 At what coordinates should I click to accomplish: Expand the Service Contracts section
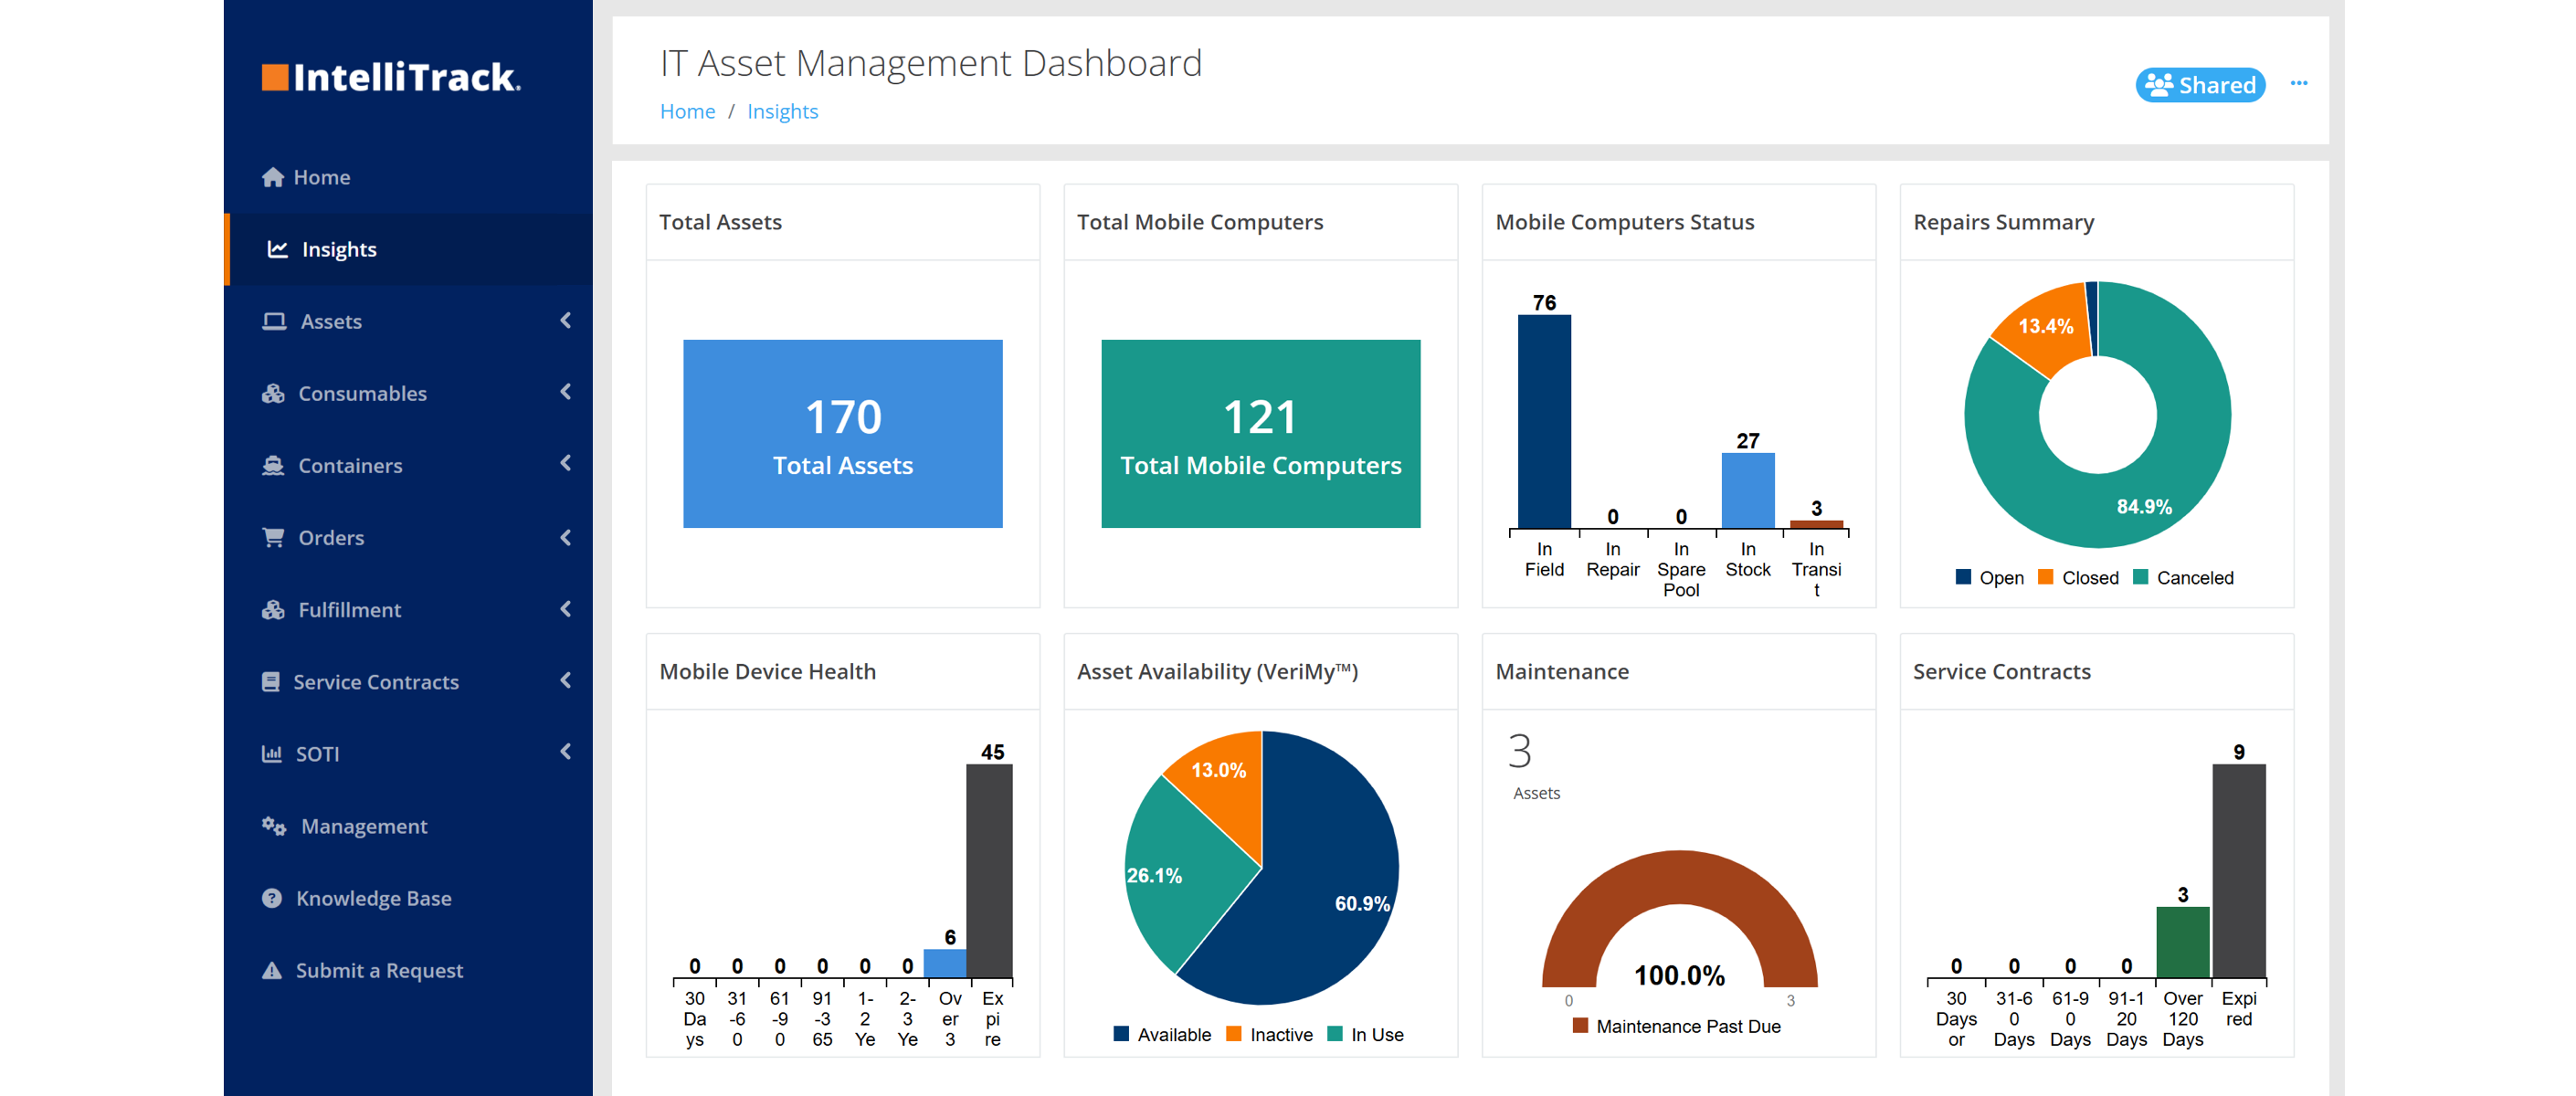[567, 681]
